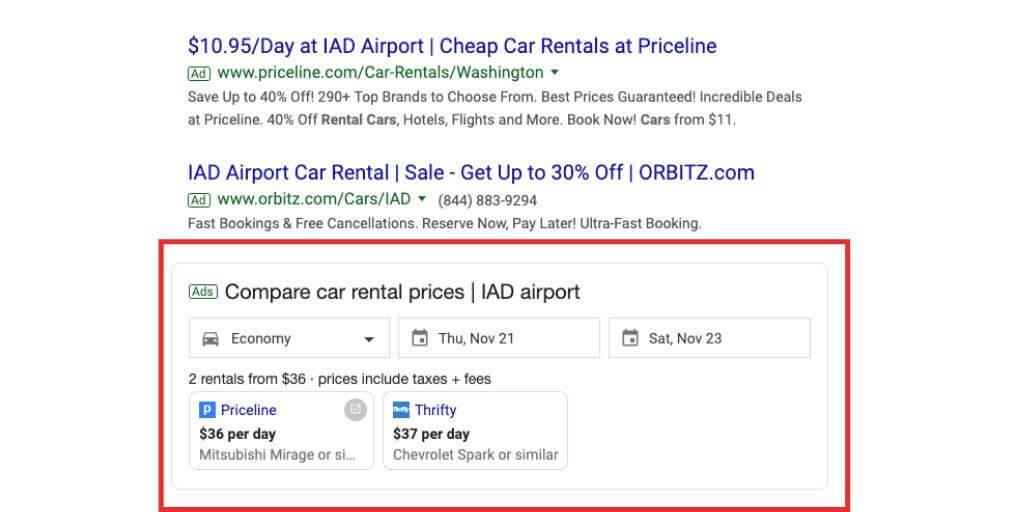Click the open-in-new-tab icon on Priceline card
This screenshot has width=1024, height=512.
click(x=355, y=409)
